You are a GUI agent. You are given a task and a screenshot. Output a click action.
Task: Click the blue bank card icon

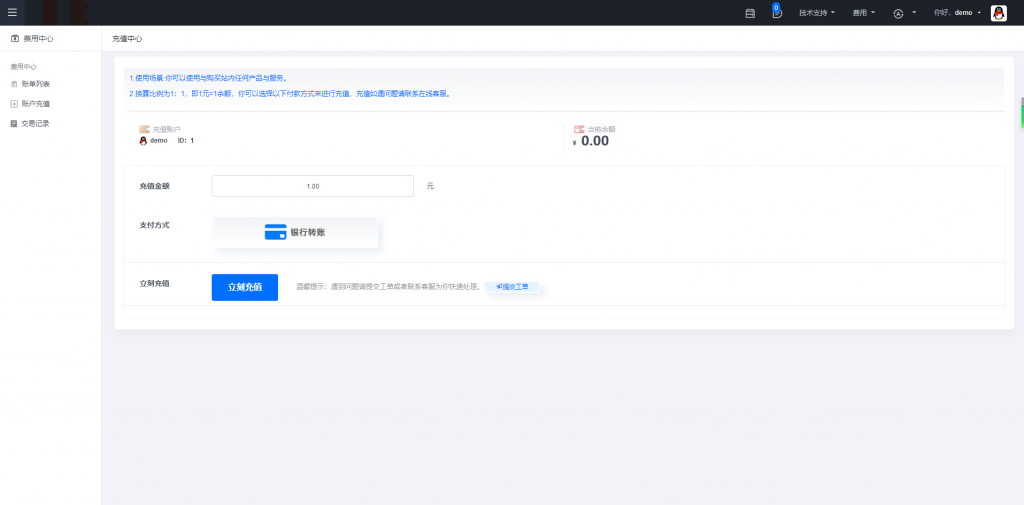tap(275, 232)
